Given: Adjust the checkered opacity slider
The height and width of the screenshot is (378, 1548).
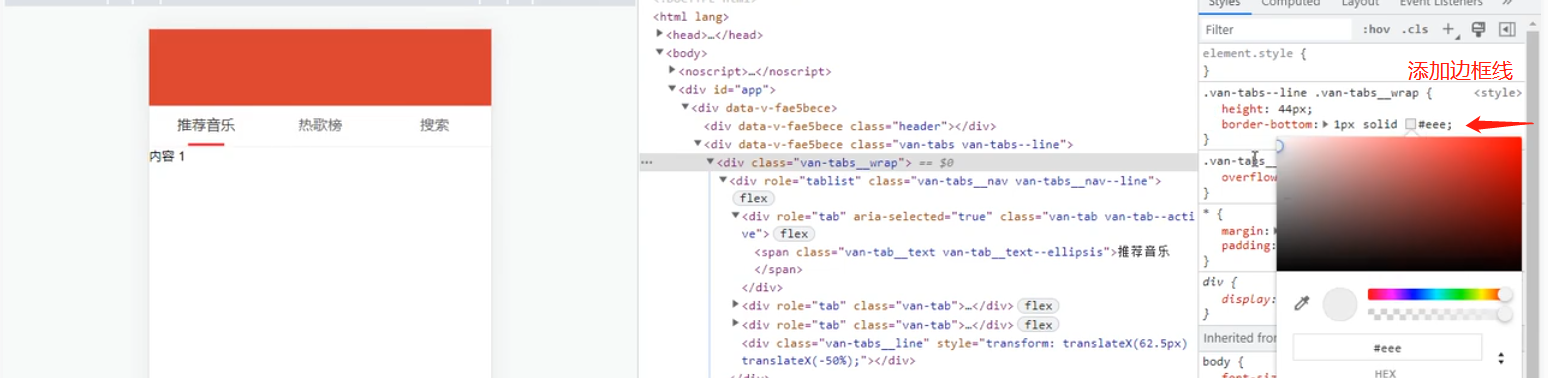Looking at the screenshot, I should coord(1436,314).
